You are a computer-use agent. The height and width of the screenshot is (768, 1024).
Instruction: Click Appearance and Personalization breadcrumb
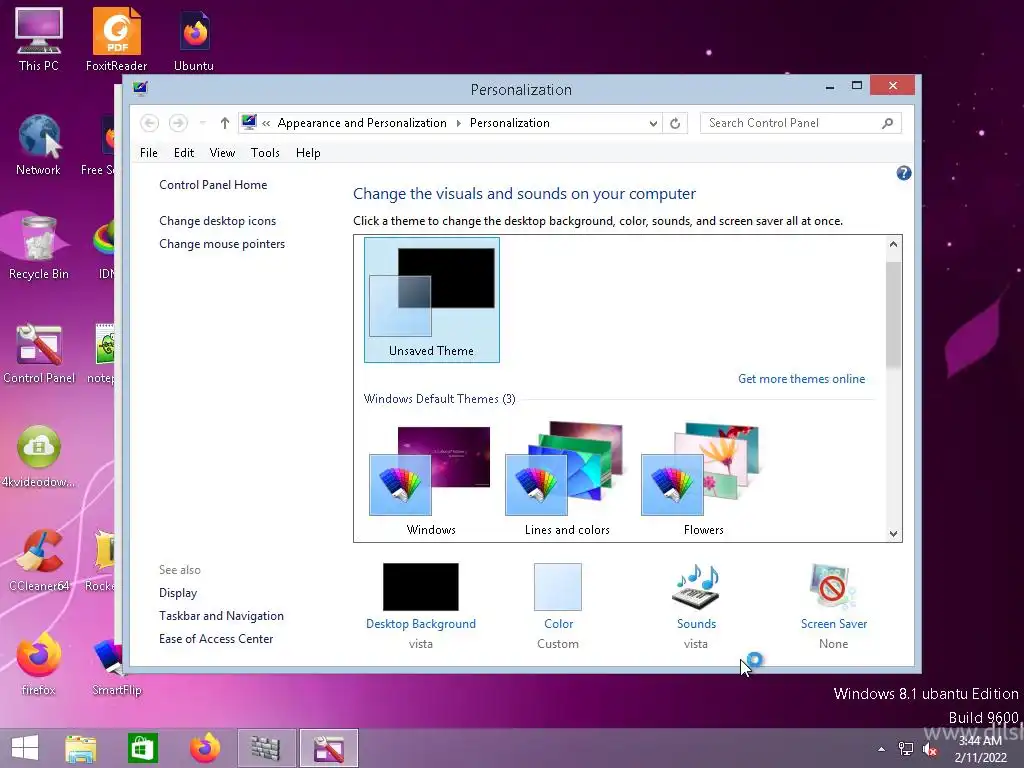(362, 123)
